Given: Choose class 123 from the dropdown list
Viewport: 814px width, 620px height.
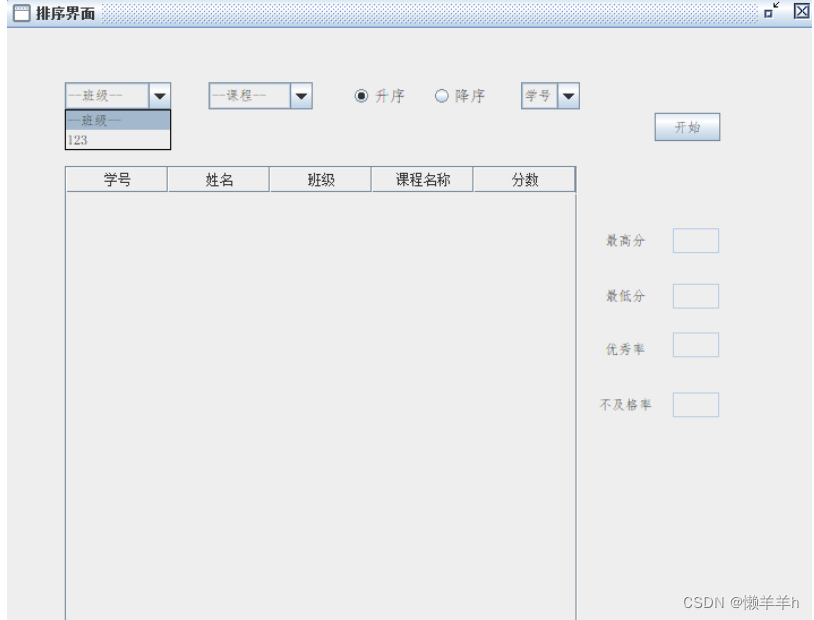Looking at the screenshot, I should point(118,140).
